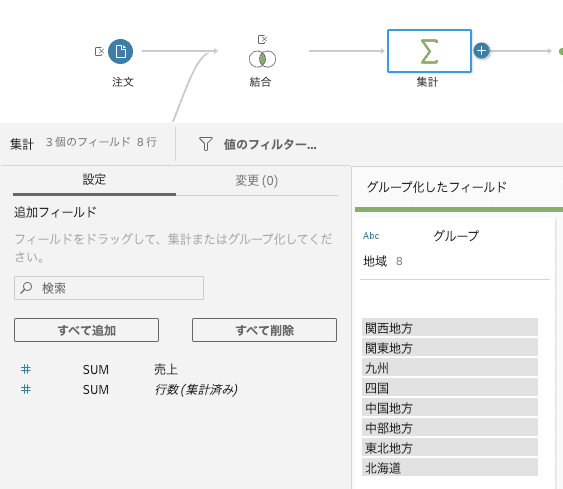Select the 四国 value
The width and height of the screenshot is (563, 489).
[450, 388]
